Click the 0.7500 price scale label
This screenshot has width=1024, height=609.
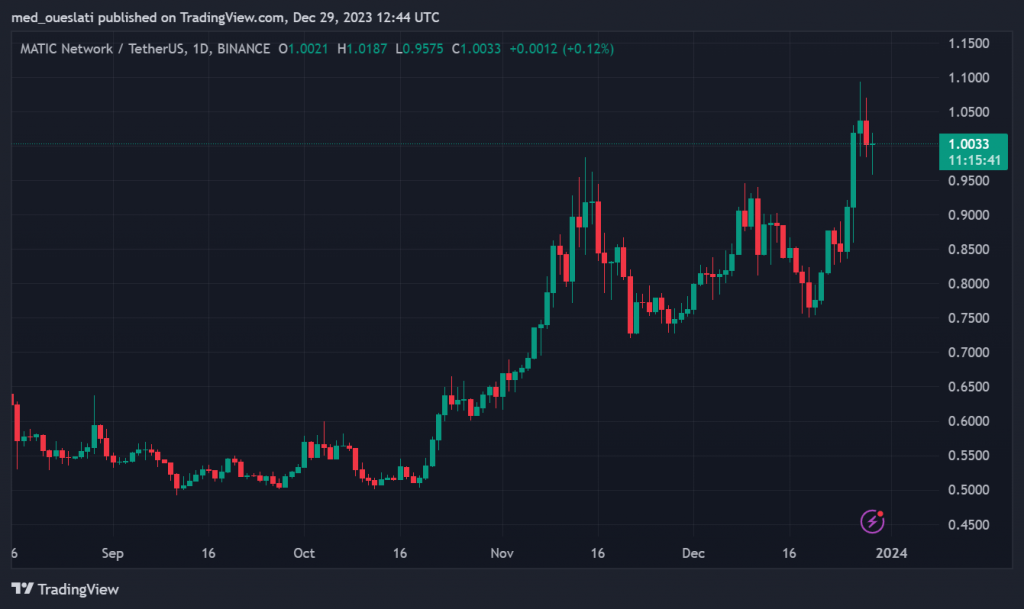(x=969, y=318)
